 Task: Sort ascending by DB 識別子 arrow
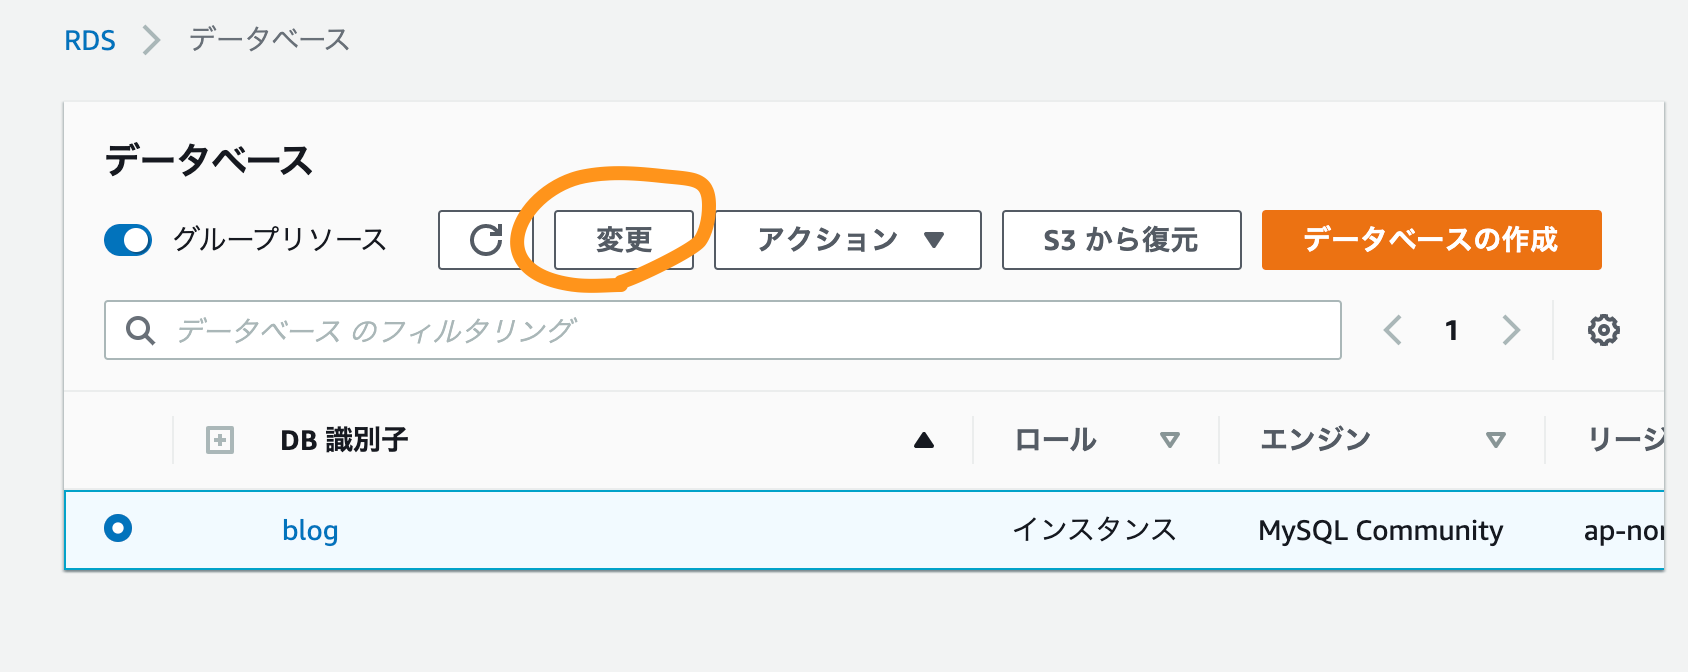[x=924, y=440]
